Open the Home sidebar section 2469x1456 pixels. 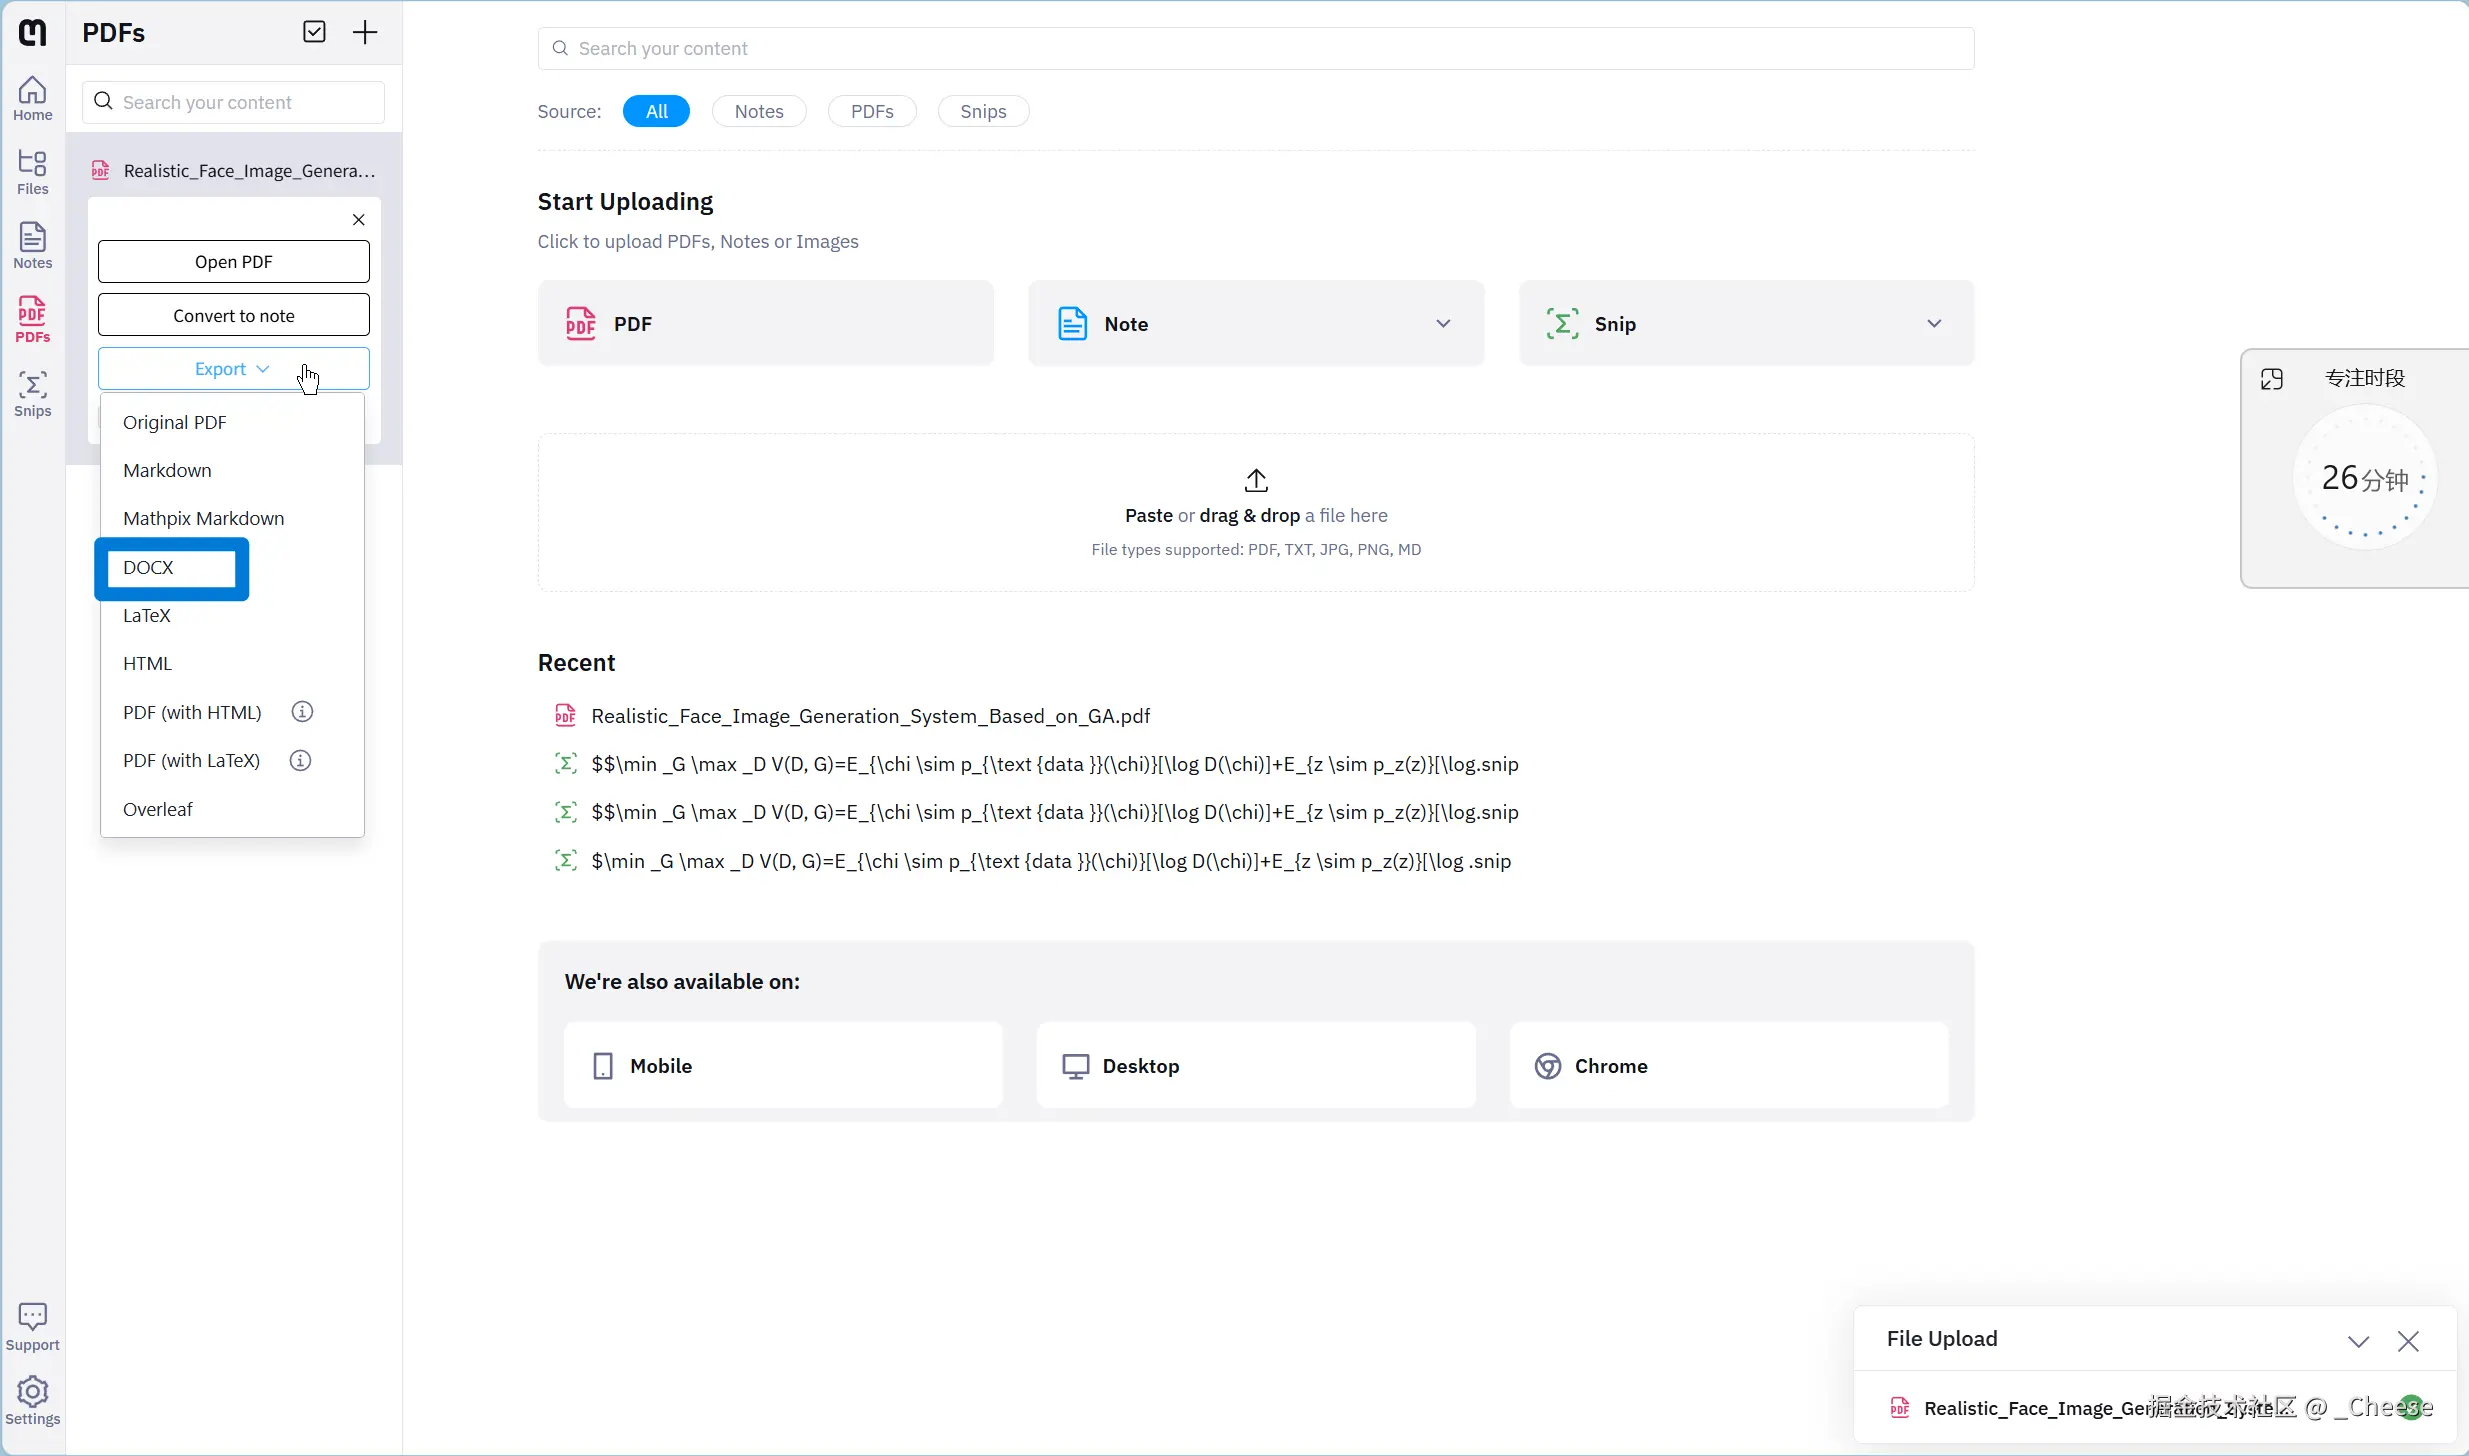pyautogui.click(x=32, y=98)
